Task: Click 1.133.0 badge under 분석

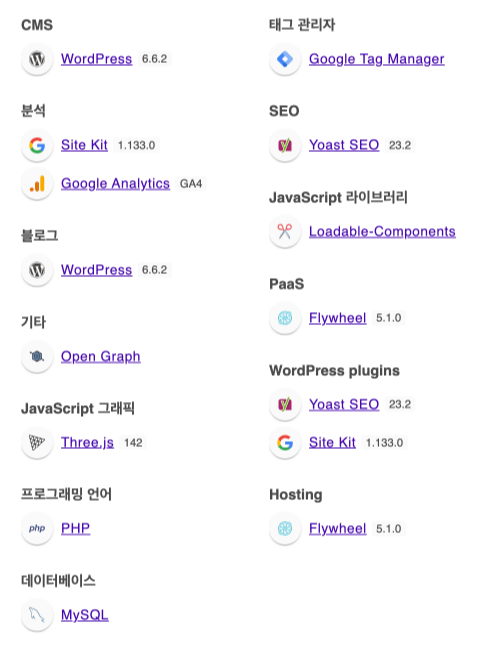Action: pos(136,145)
